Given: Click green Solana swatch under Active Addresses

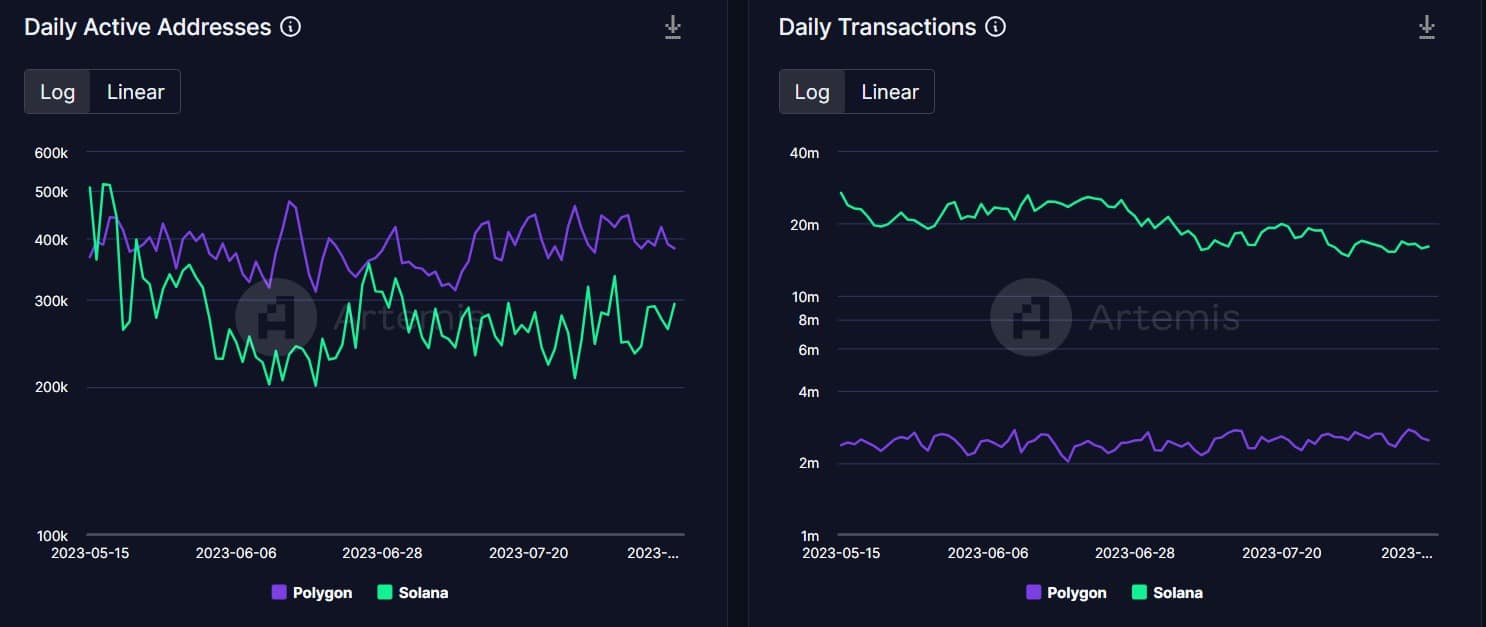Looking at the screenshot, I should pyautogui.click(x=384, y=592).
